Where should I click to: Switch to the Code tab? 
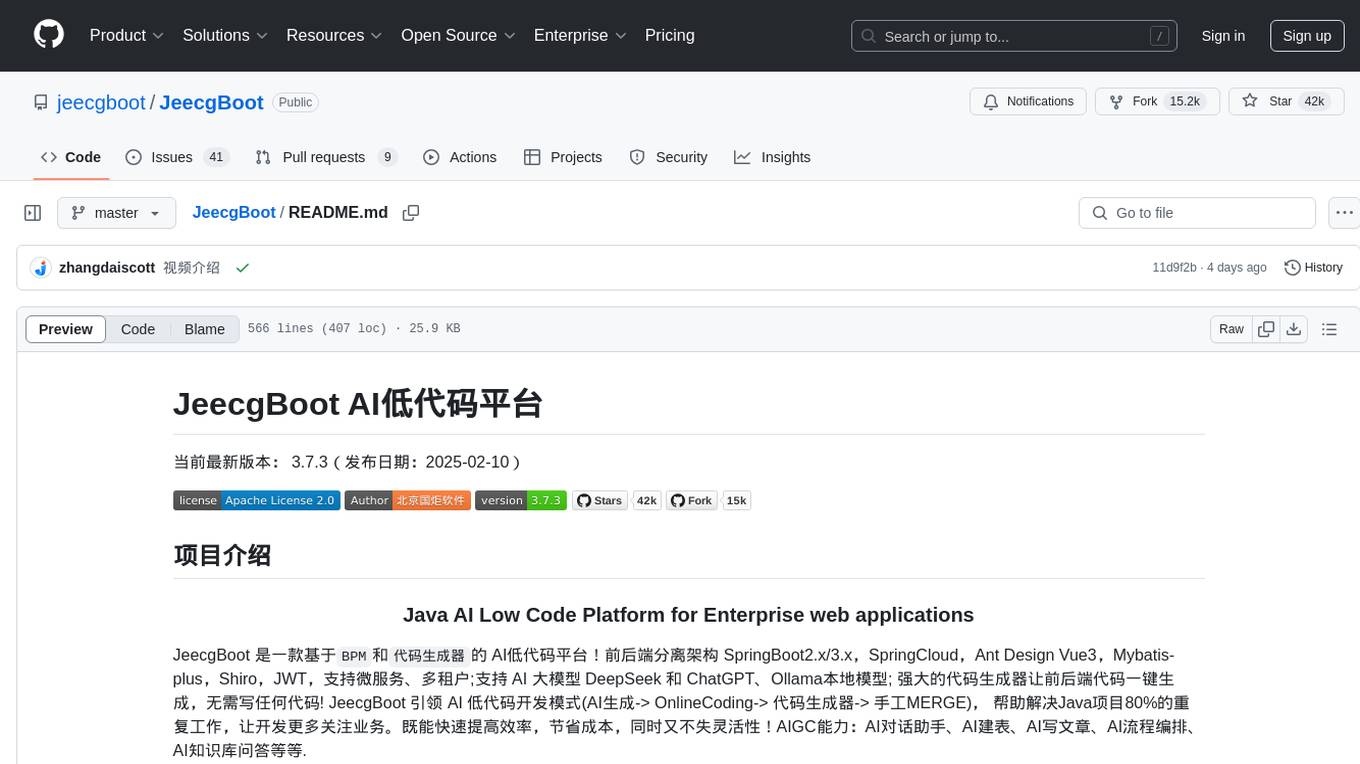tap(71, 157)
